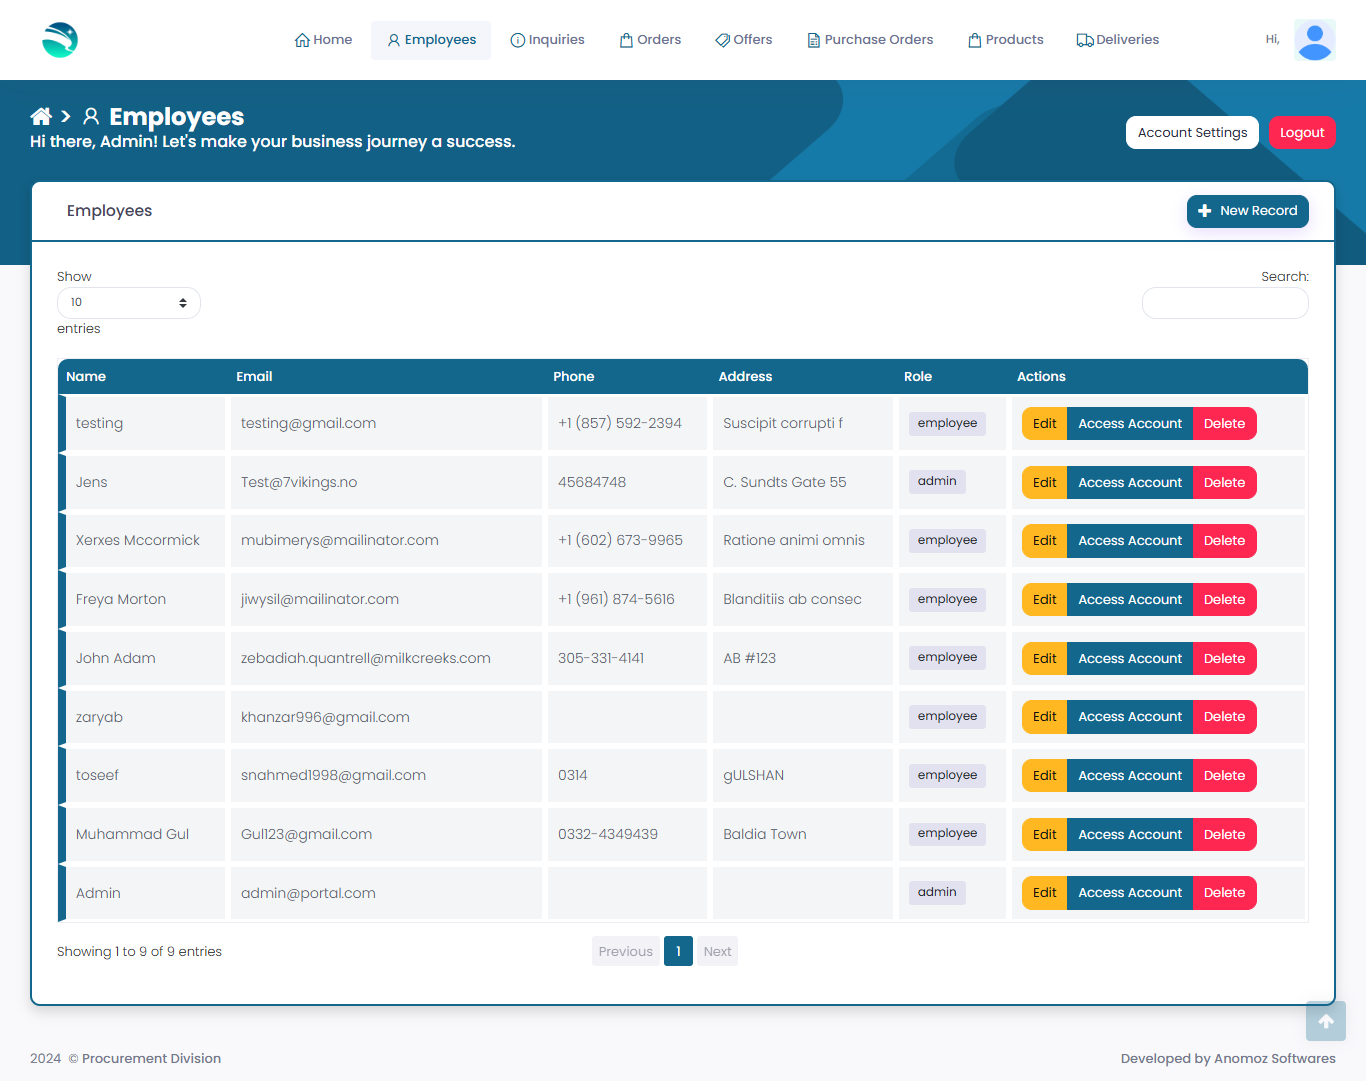Open the Offers tag menu item
1366x1081 pixels.
coord(743,40)
